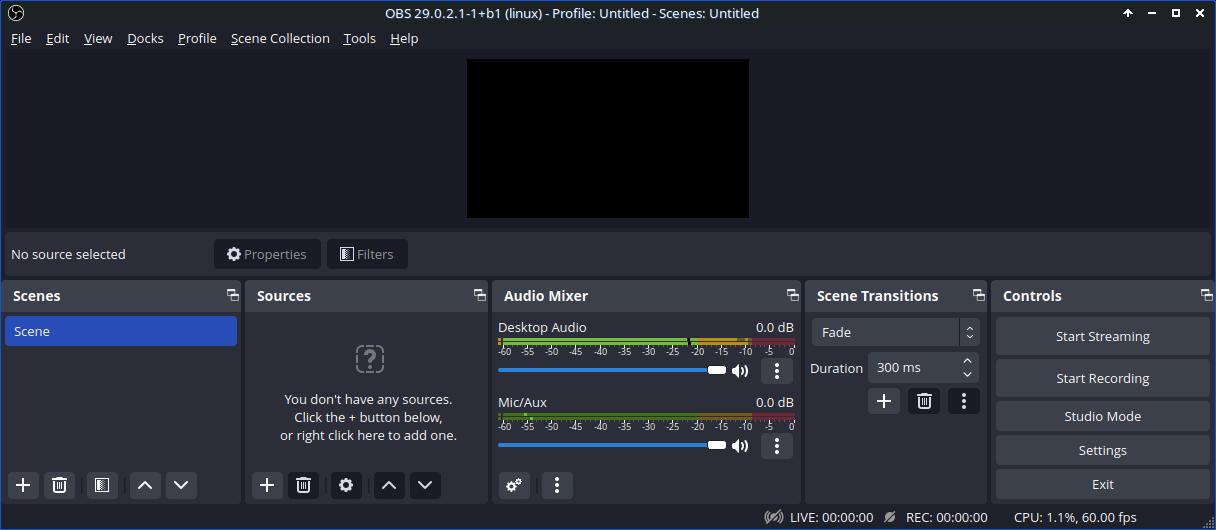The width and height of the screenshot is (1216, 530).
Task: Float the Controls dock icon
Action: coord(1206,295)
